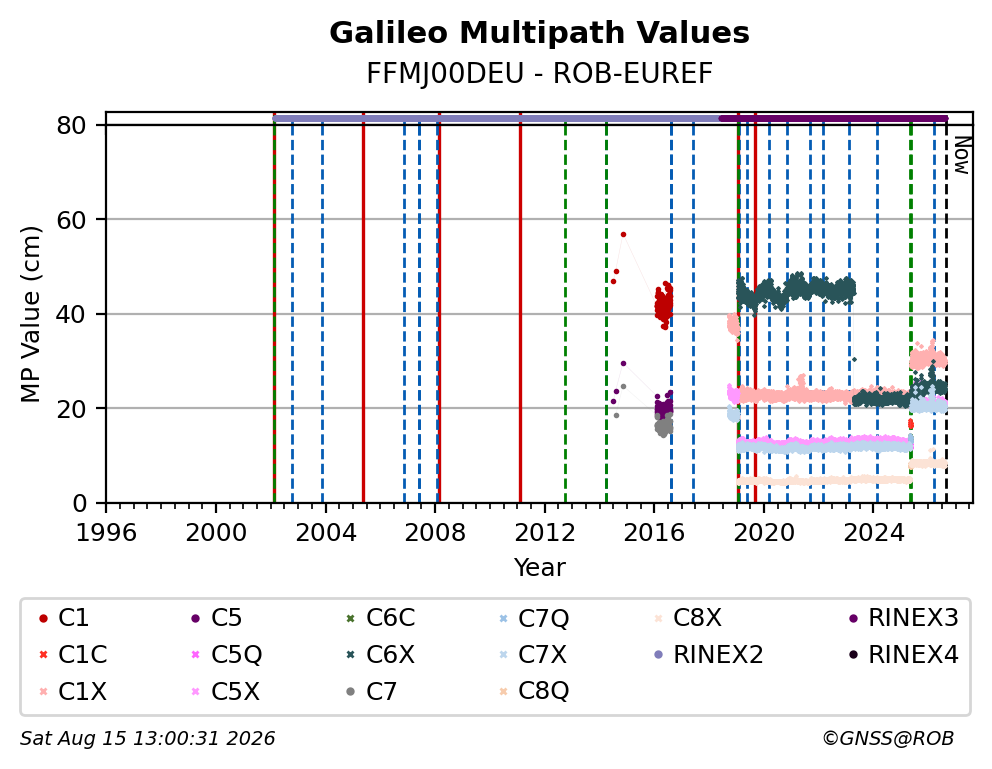Click the RINEX2 legend entry
This screenshot has width=992, height=769.
coord(708,655)
